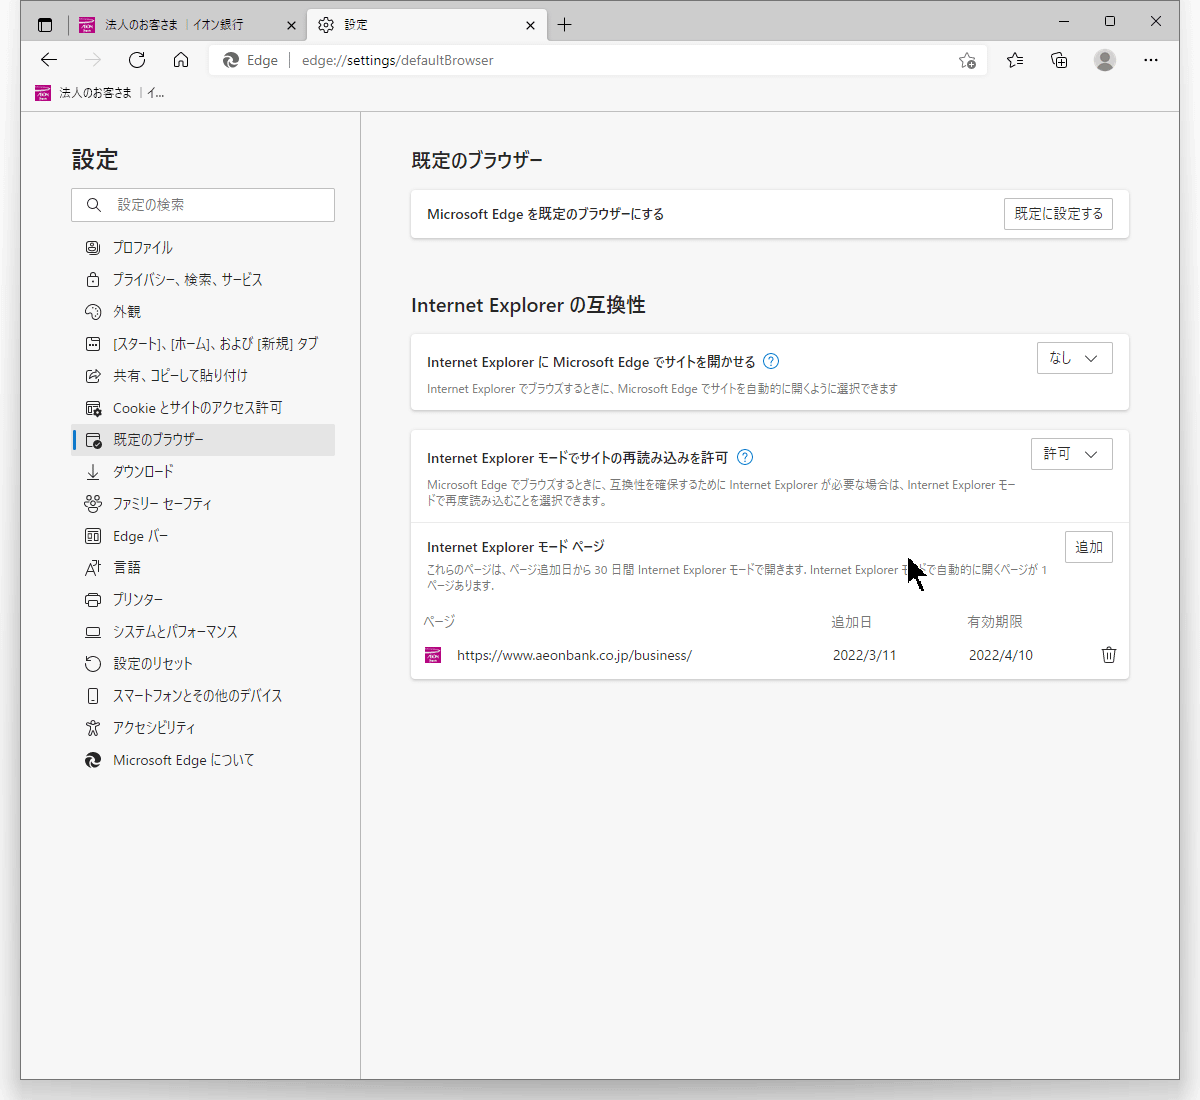The height and width of the screenshot is (1100, 1200).
Task: Refresh the current page
Action: click(137, 60)
